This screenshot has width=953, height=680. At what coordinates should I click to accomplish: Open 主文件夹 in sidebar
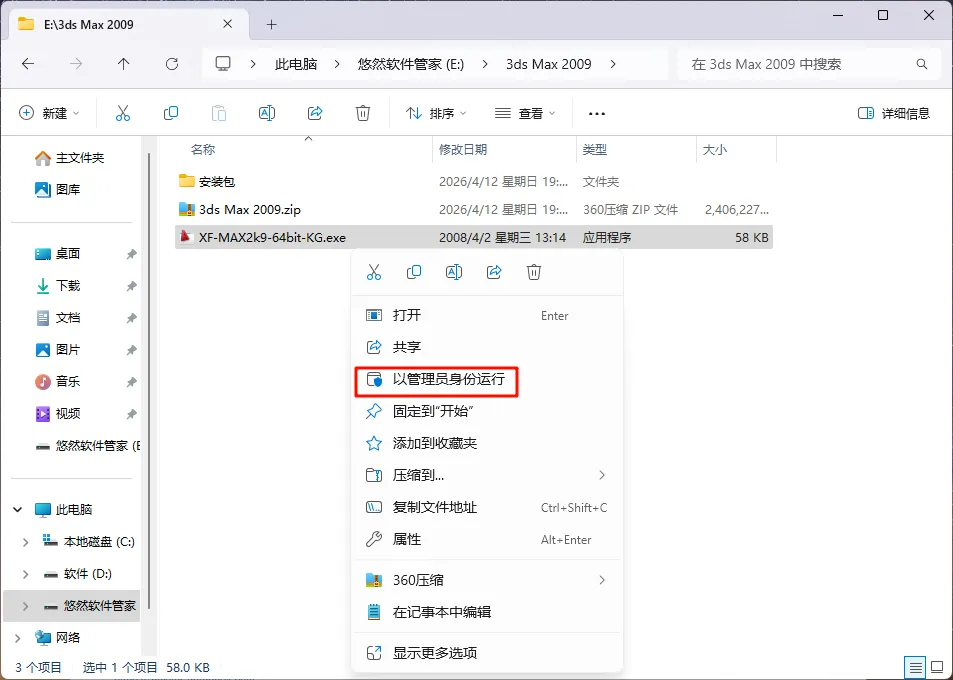click(x=70, y=158)
